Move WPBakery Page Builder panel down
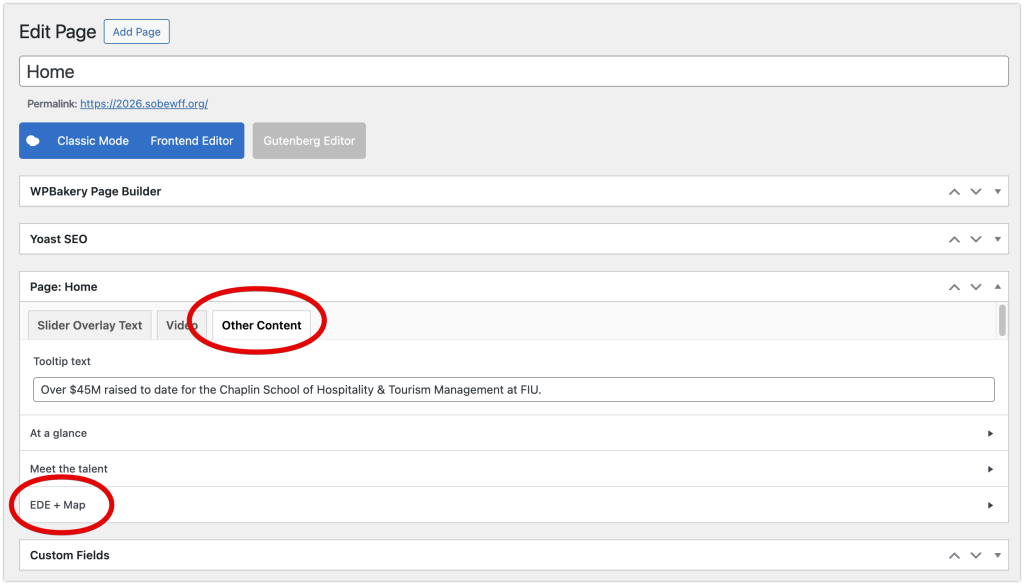This screenshot has width=1024, height=585. coord(976,192)
